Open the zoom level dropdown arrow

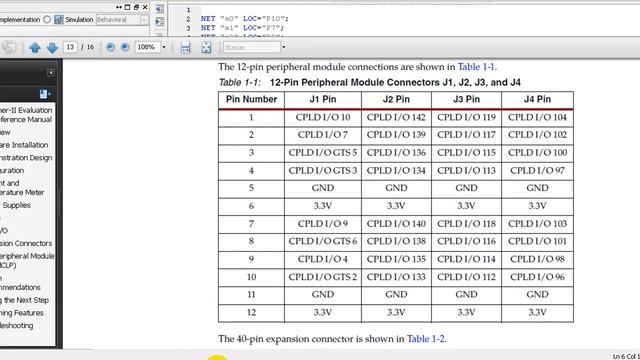coord(164,47)
